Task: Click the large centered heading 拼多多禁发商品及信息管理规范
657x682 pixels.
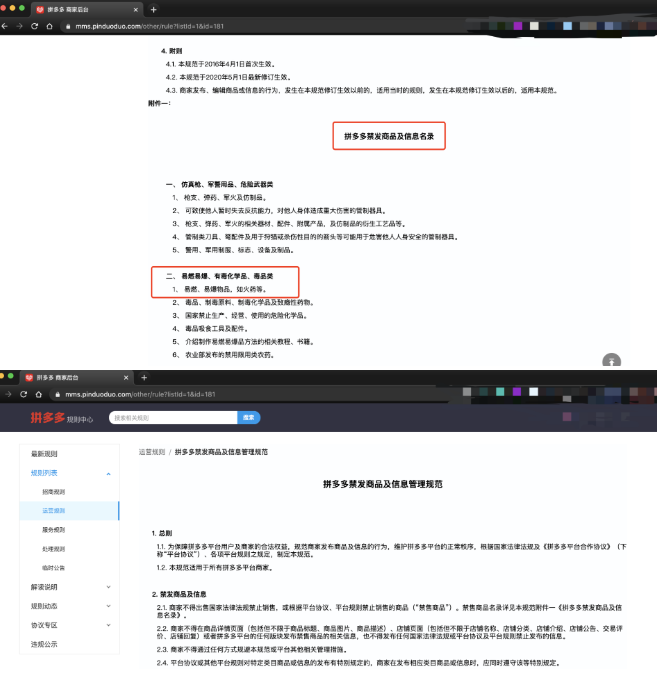Action: coord(383,484)
